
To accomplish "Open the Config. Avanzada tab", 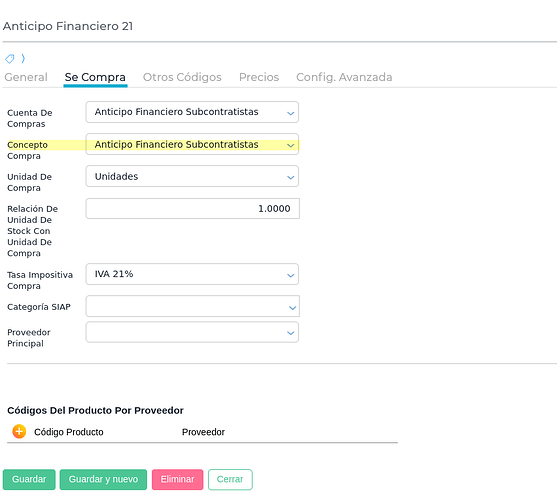I will coord(344,77).
